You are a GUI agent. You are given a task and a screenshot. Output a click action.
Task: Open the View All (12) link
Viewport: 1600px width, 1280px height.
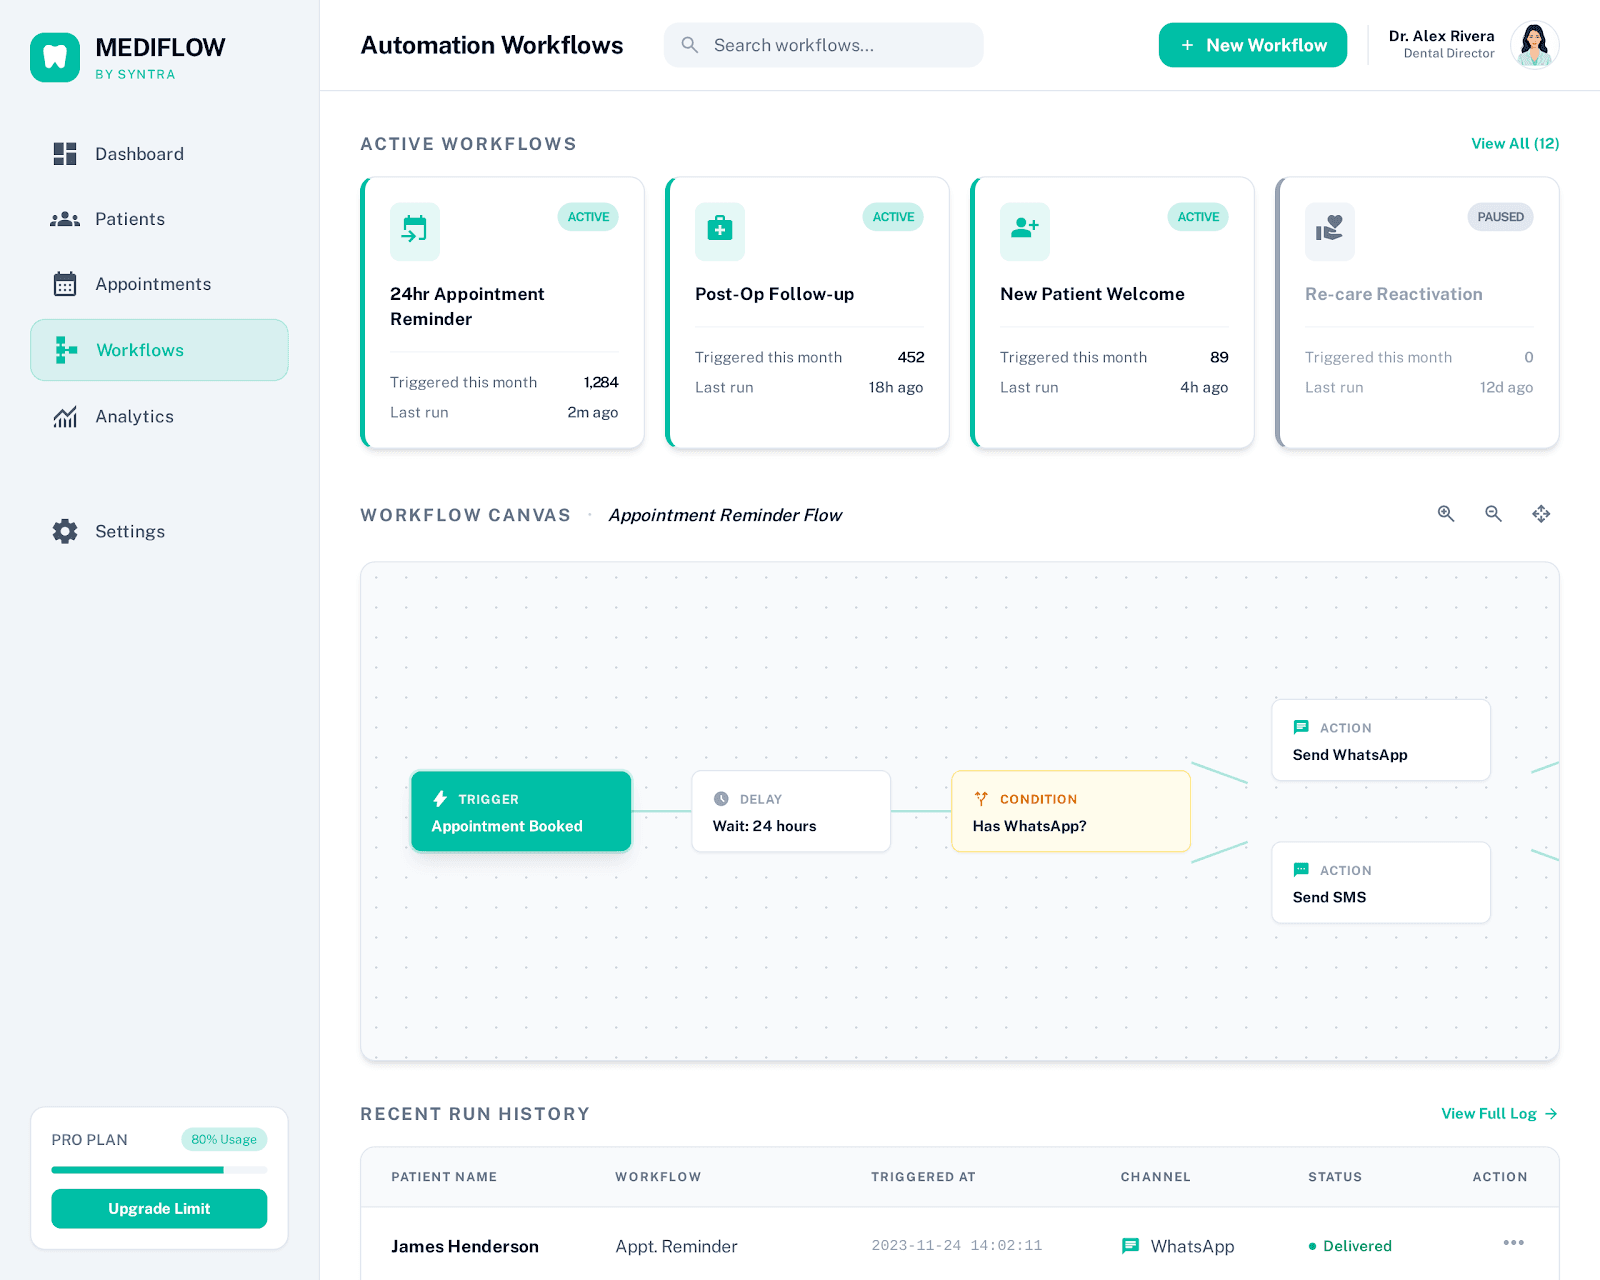click(x=1514, y=144)
